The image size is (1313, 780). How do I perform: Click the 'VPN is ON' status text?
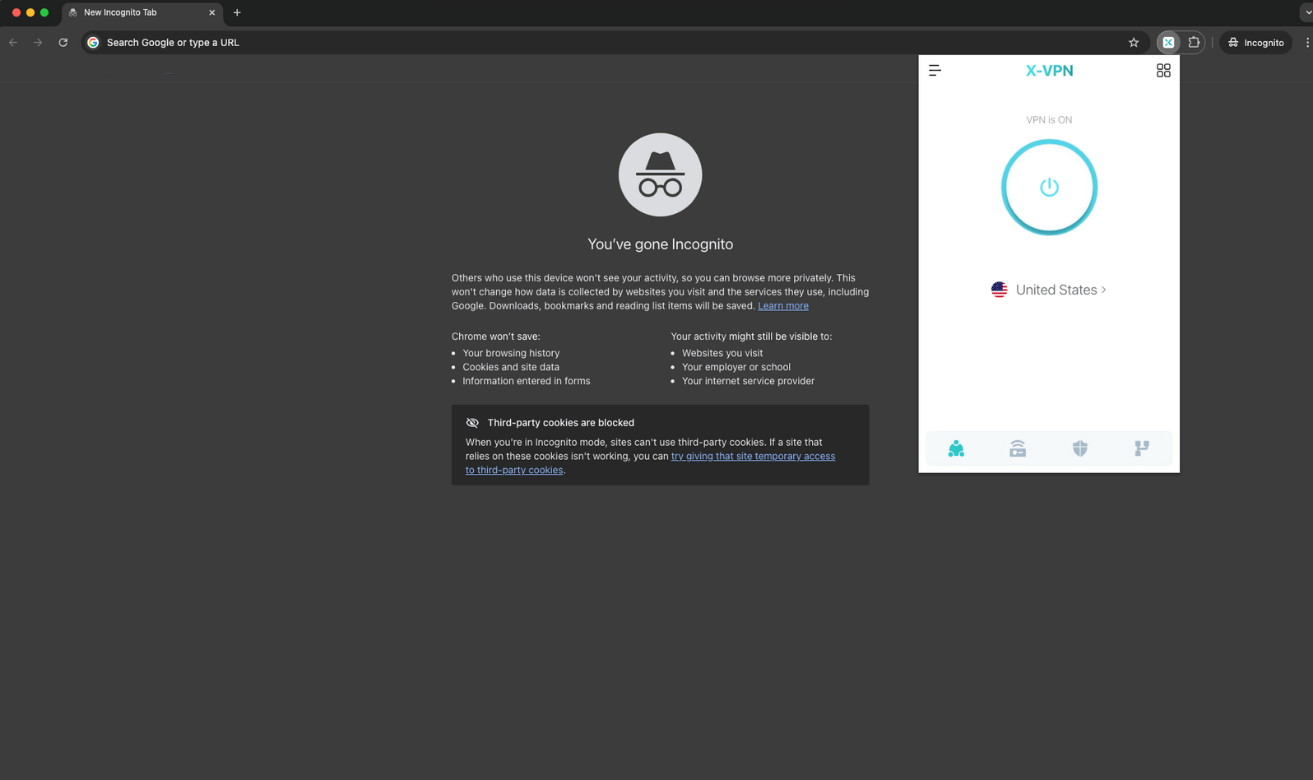(1049, 120)
